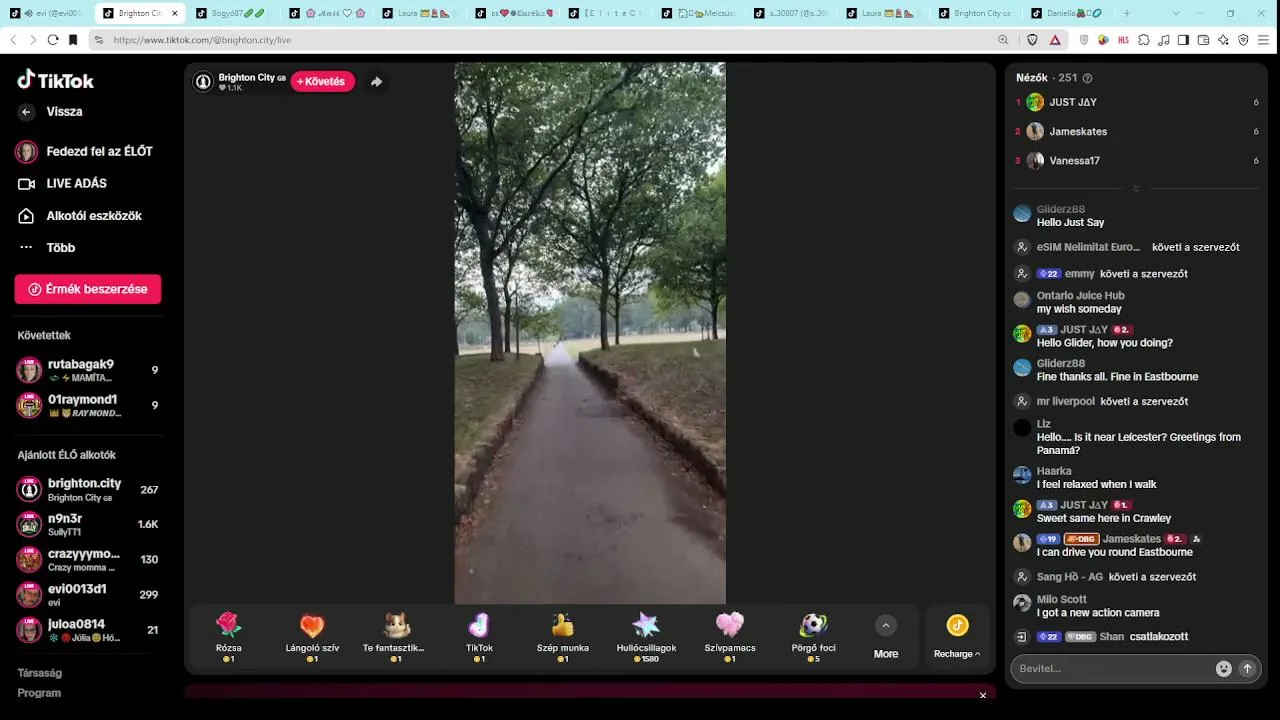Open the emoji picker in chat input

click(x=1223, y=669)
